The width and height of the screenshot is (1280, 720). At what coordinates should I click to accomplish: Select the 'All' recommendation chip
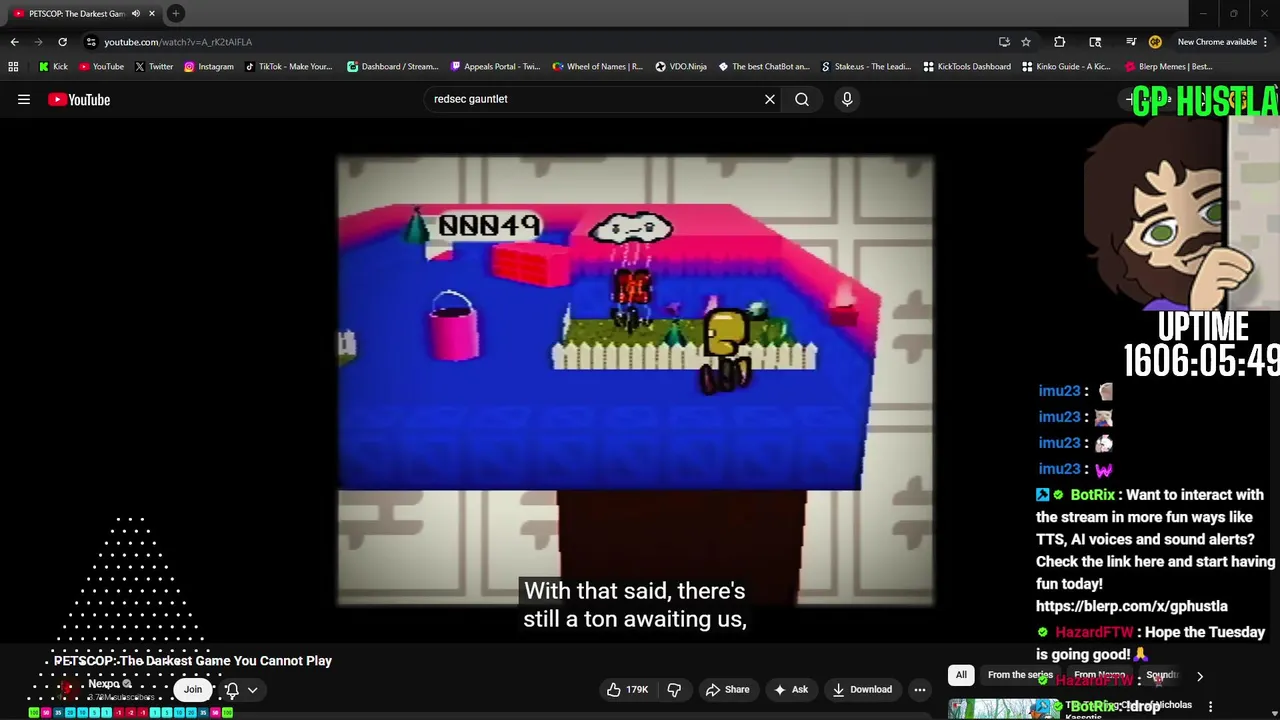coord(961,675)
